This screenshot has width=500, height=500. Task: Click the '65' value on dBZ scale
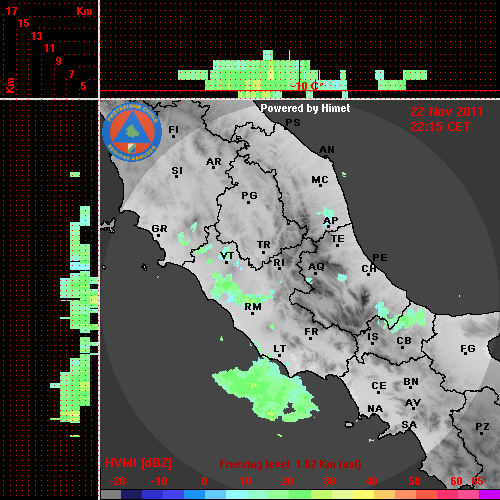[x=477, y=481]
